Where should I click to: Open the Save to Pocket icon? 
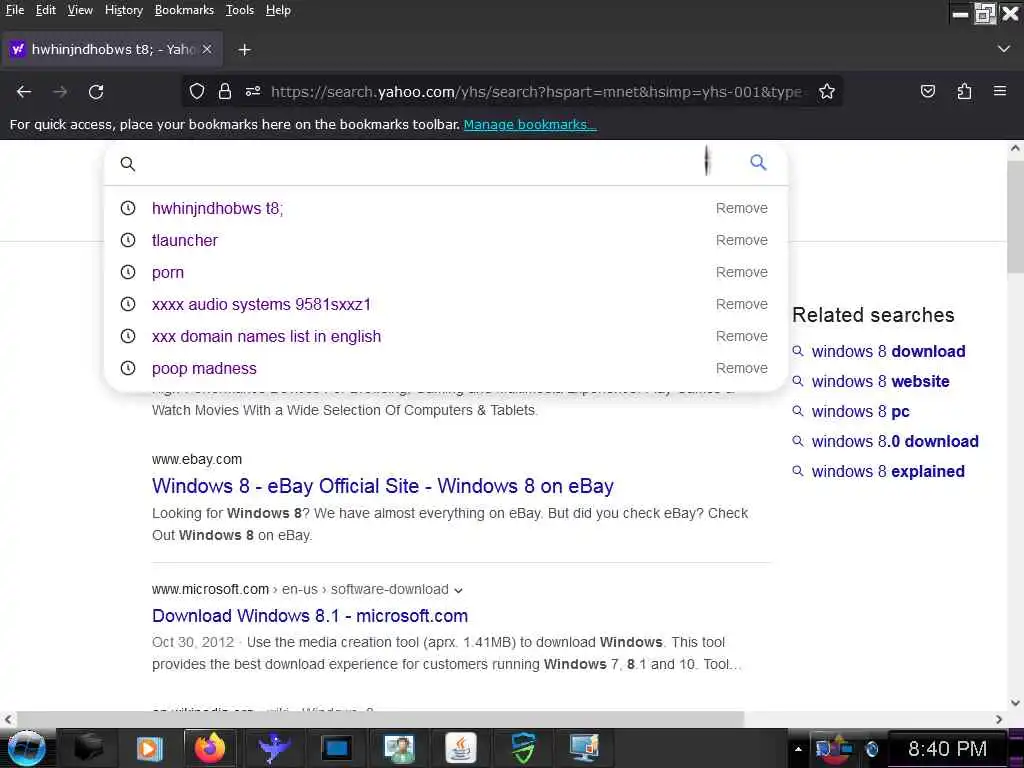click(927, 91)
